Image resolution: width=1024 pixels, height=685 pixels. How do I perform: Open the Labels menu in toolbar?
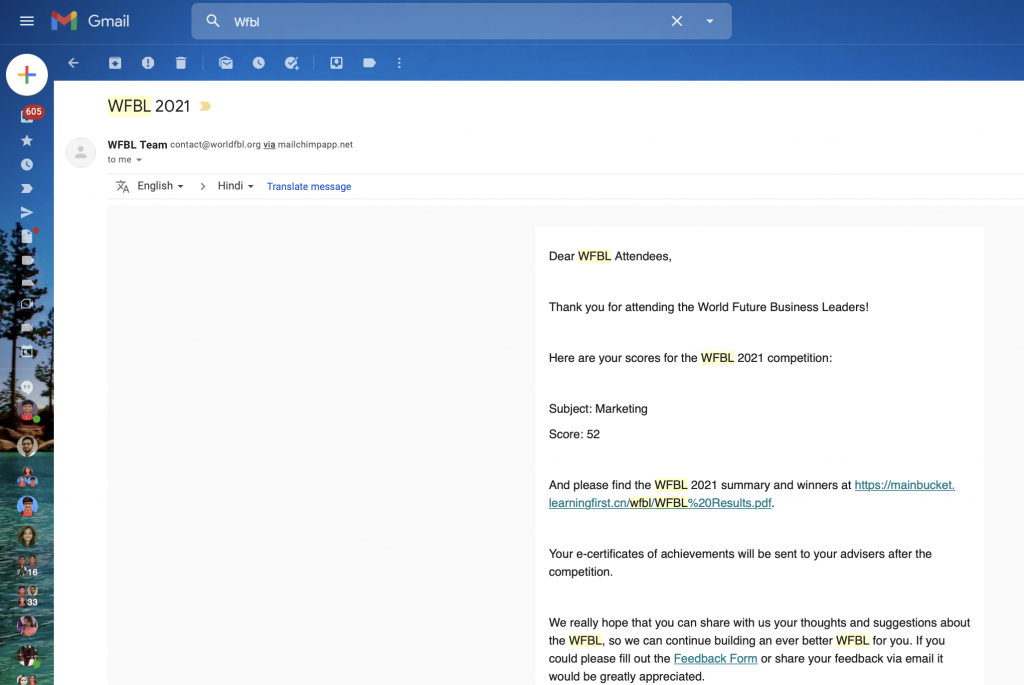tap(369, 63)
